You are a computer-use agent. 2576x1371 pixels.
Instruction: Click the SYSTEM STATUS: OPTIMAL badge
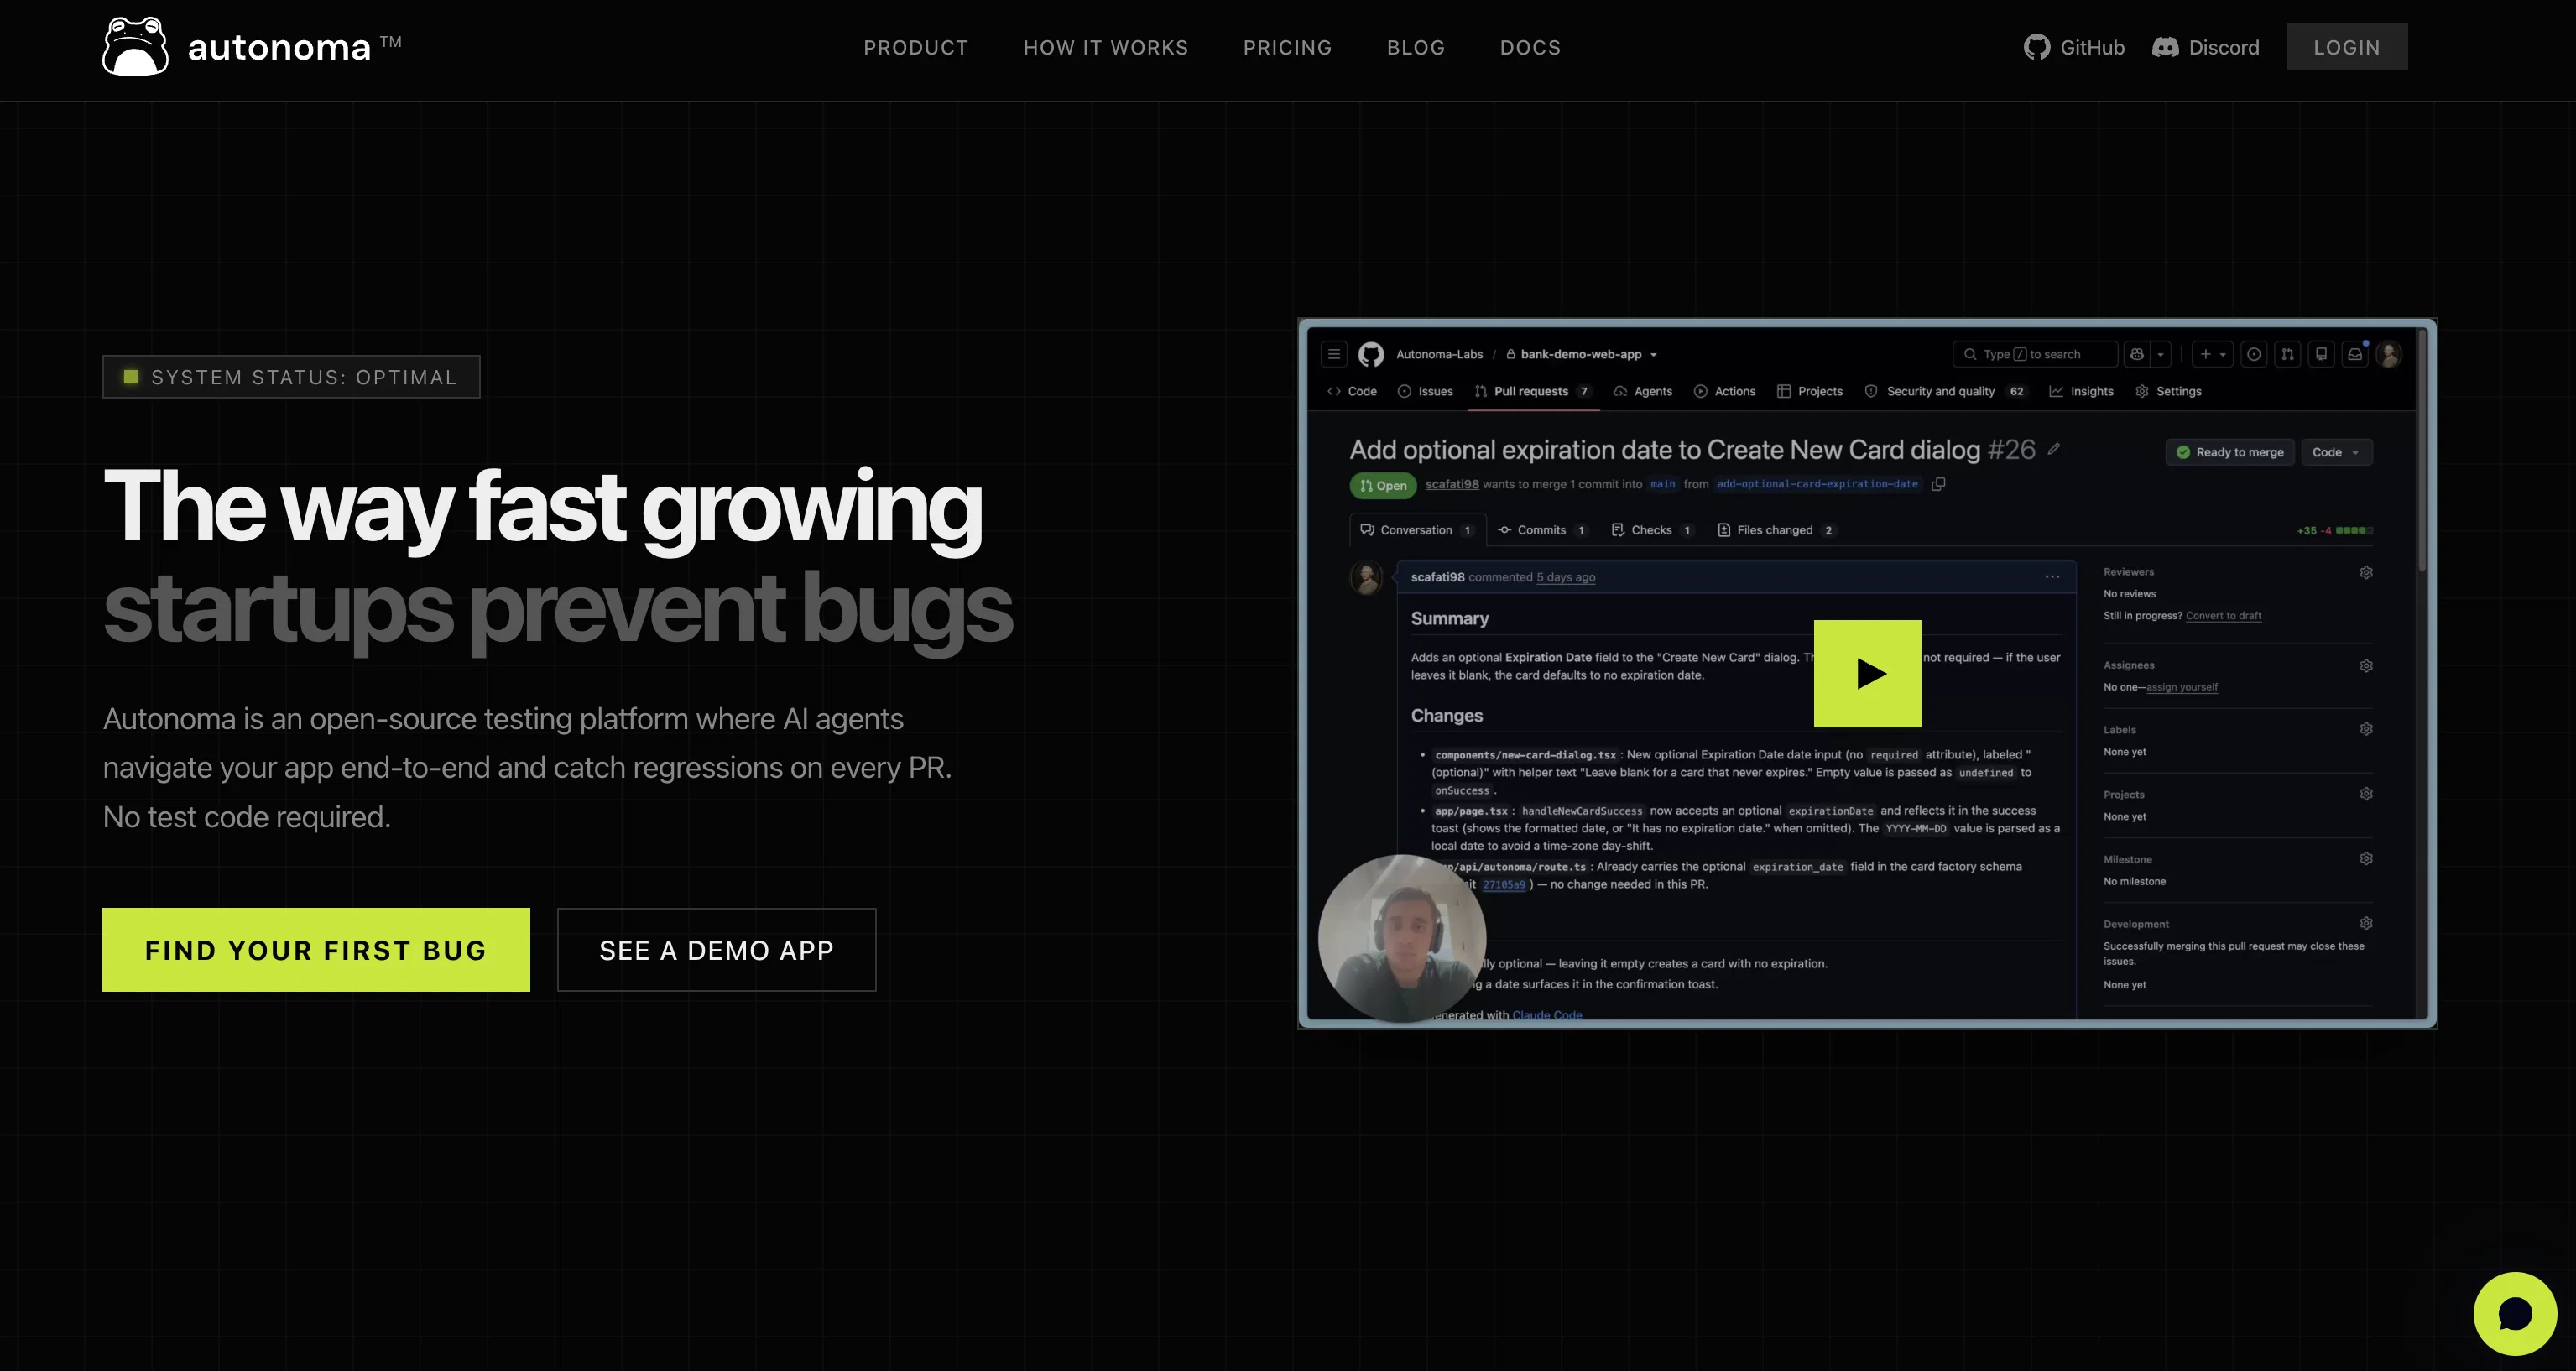point(291,377)
